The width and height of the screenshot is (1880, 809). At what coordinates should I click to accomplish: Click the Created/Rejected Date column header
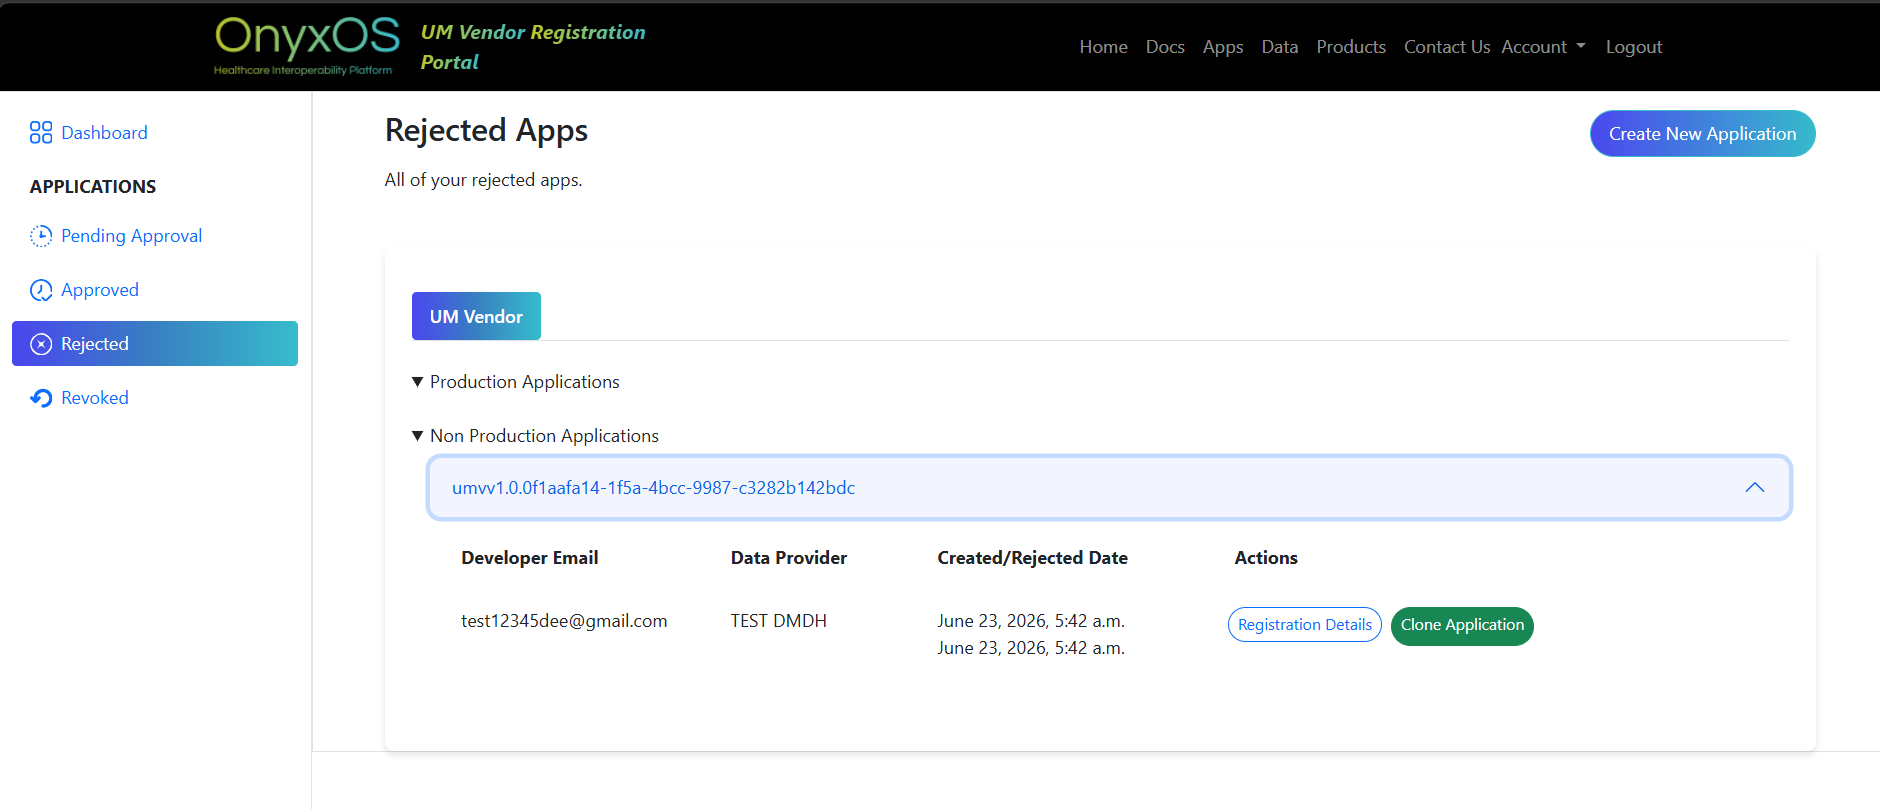click(x=1032, y=558)
